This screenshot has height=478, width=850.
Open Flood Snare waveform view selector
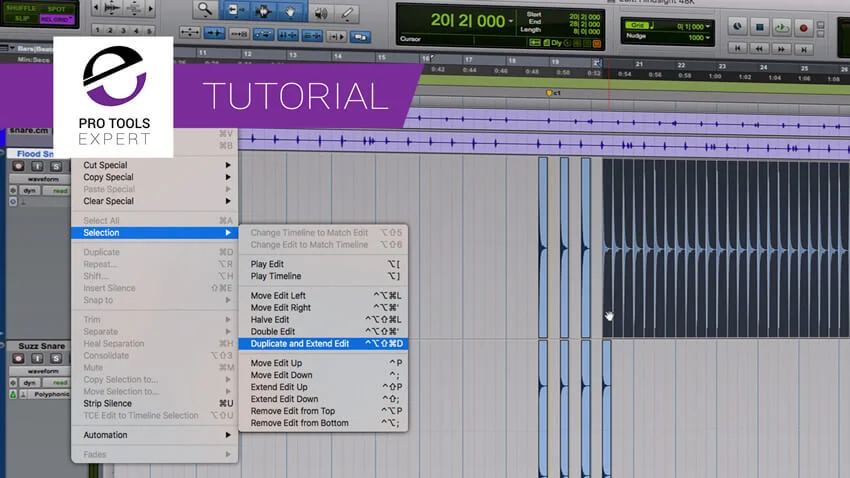coord(42,179)
